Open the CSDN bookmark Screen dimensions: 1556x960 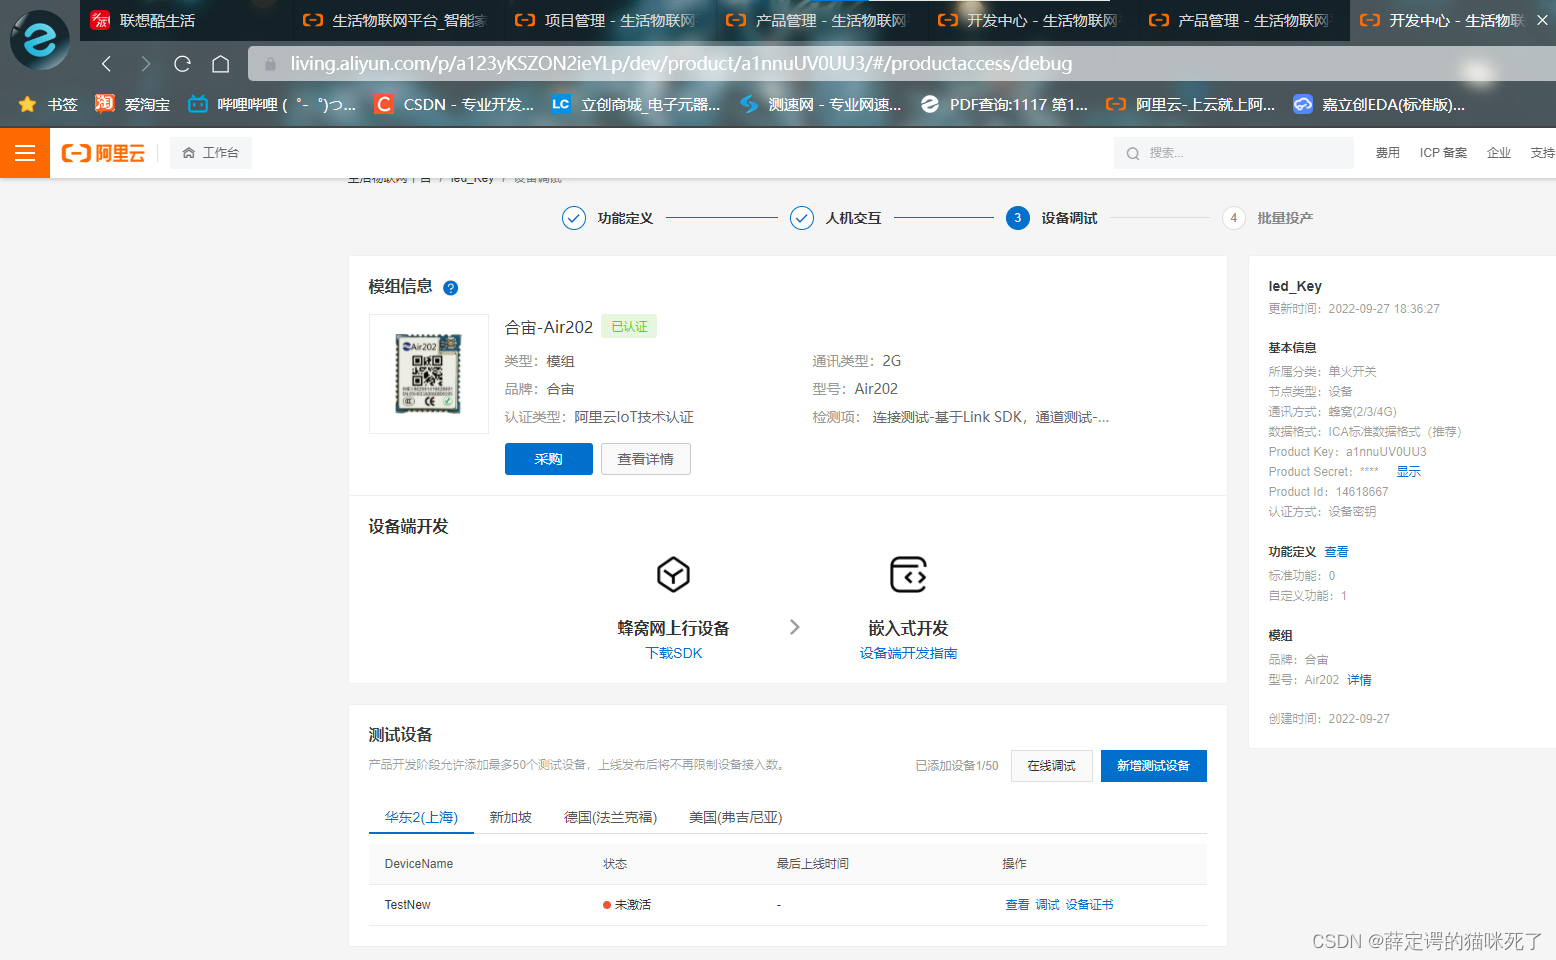454,104
